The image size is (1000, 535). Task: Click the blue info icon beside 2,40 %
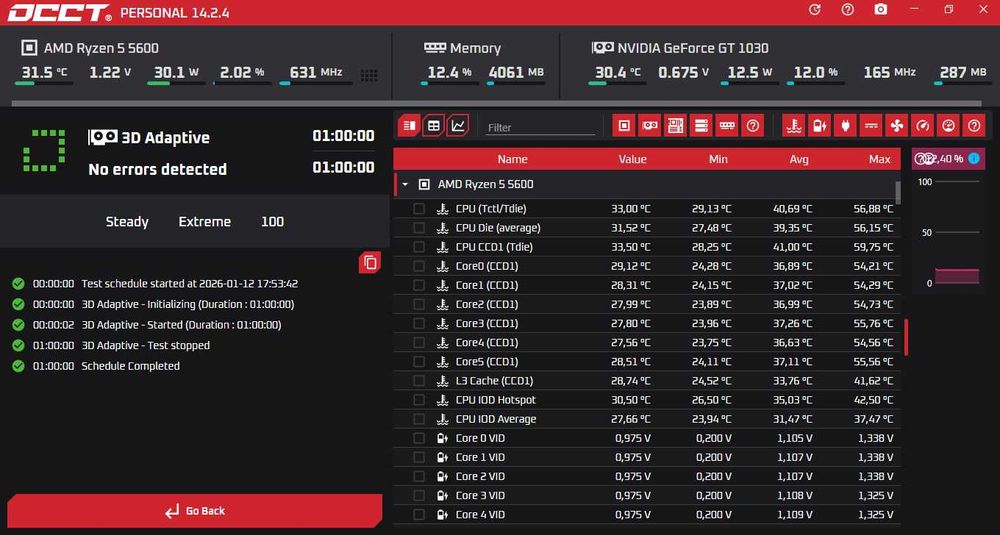pyautogui.click(x=974, y=158)
